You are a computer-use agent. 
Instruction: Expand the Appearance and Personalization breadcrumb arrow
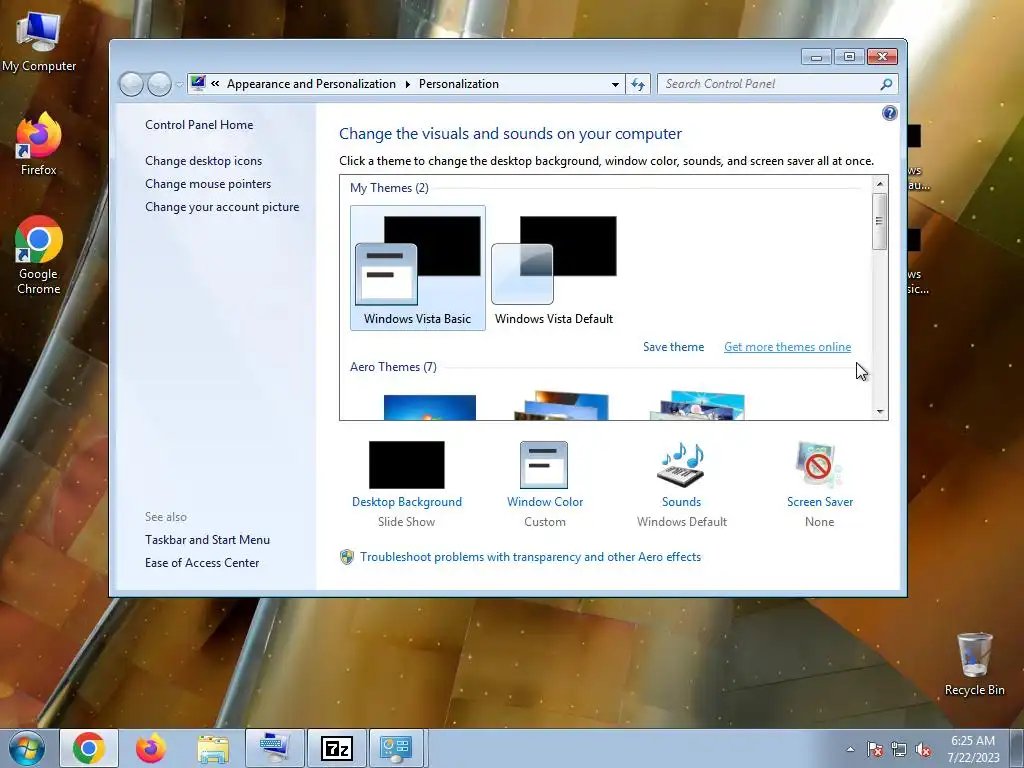(x=408, y=84)
